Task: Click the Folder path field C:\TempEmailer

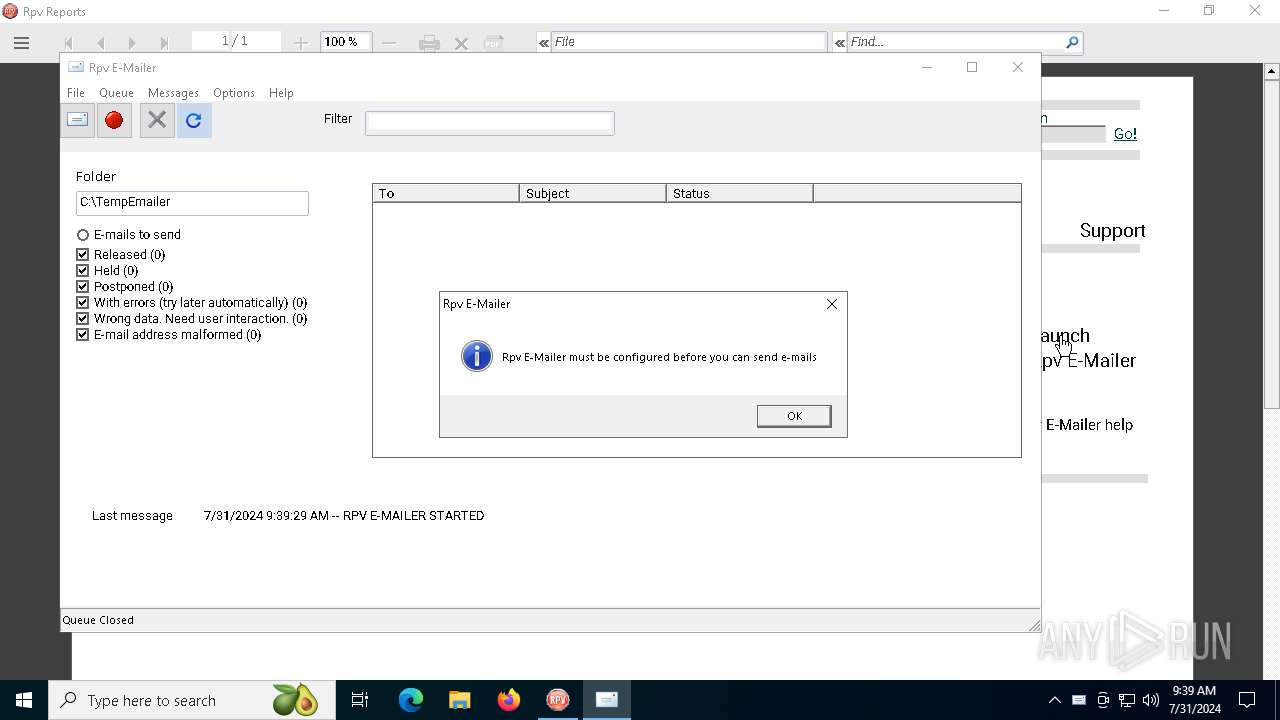Action: coord(192,203)
